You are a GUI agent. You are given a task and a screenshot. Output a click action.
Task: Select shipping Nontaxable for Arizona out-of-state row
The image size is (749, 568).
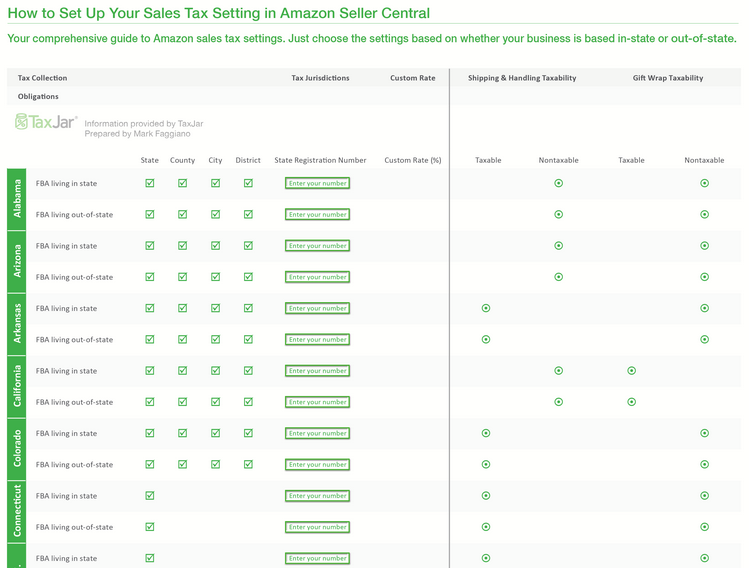(x=558, y=277)
